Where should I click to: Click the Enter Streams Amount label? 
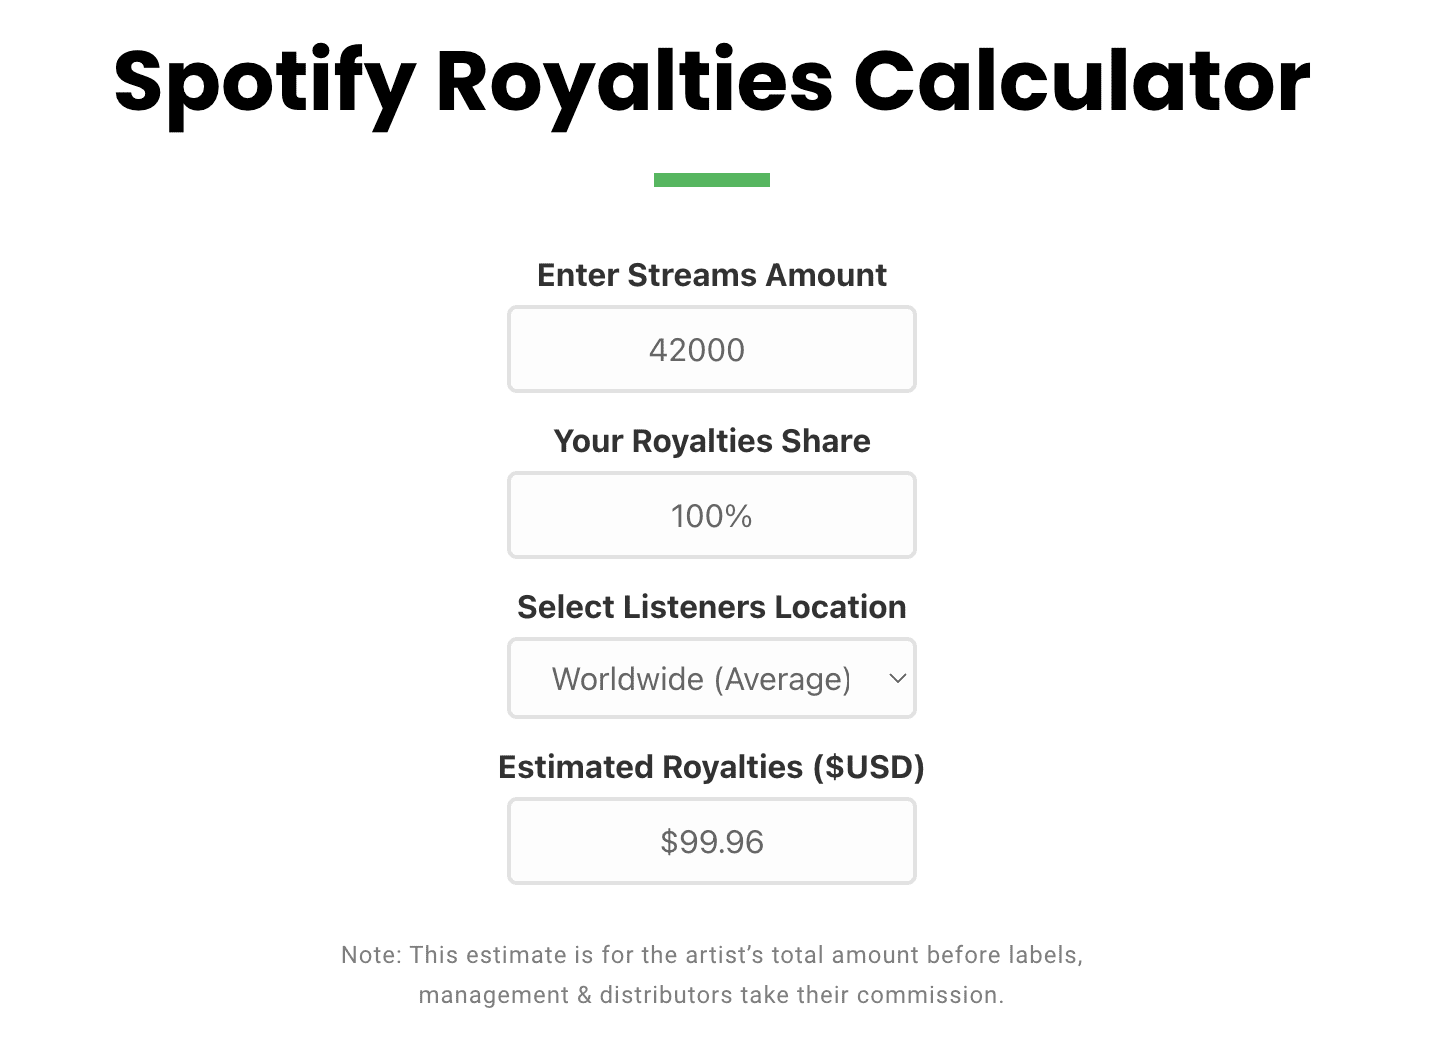711,275
